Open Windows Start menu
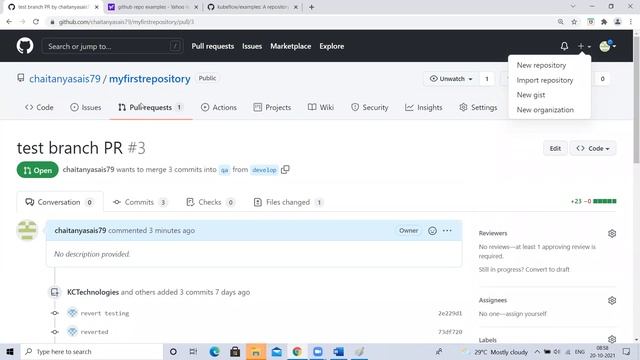The width and height of the screenshot is (640, 360). pos(10,351)
